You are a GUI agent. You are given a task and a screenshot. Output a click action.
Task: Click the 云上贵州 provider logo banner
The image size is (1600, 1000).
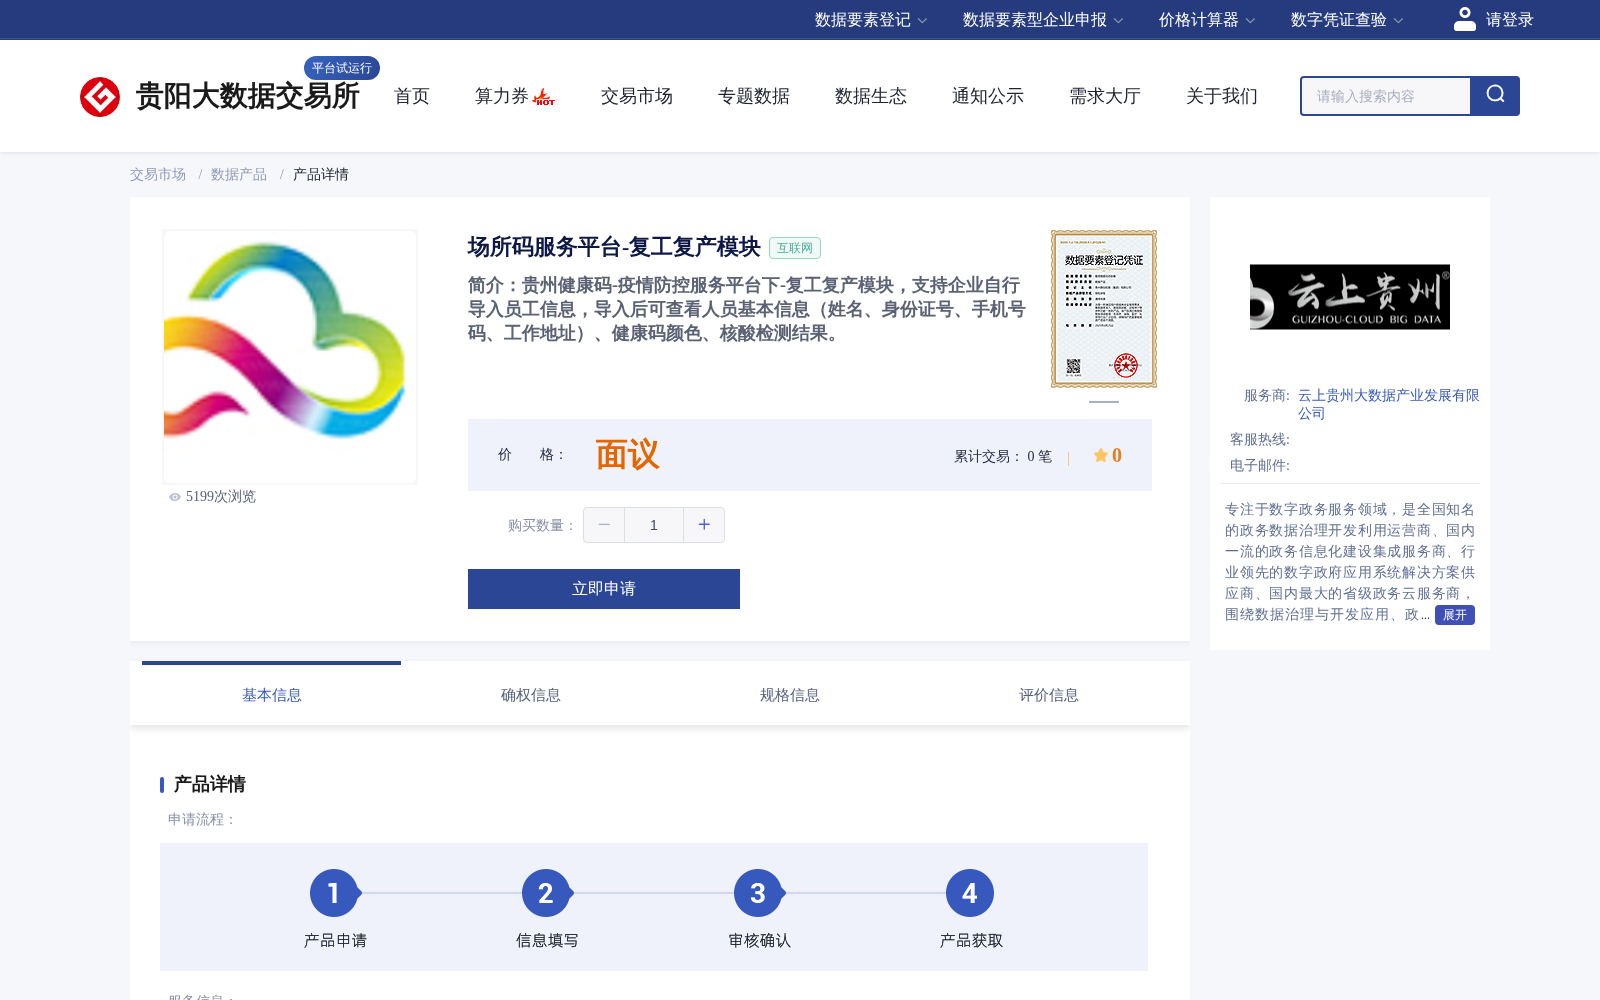point(1350,297)
